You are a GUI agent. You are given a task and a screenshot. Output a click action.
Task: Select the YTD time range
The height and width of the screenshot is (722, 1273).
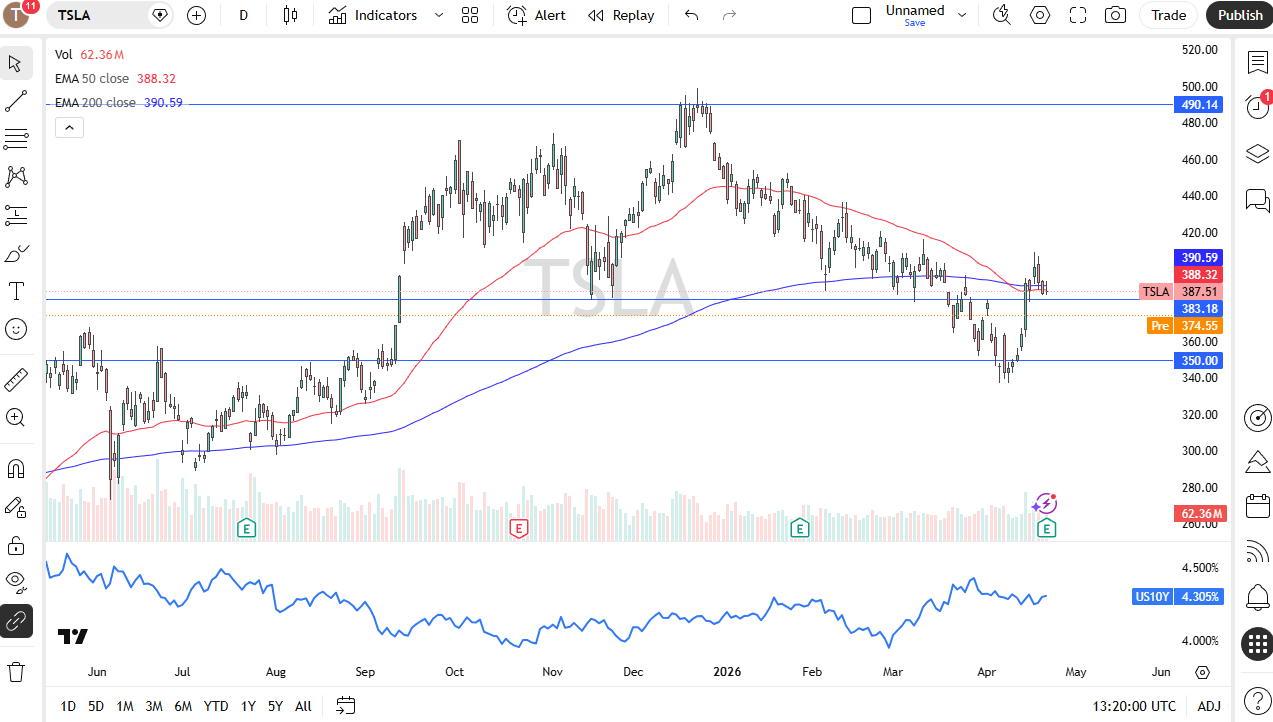(216, 706)
